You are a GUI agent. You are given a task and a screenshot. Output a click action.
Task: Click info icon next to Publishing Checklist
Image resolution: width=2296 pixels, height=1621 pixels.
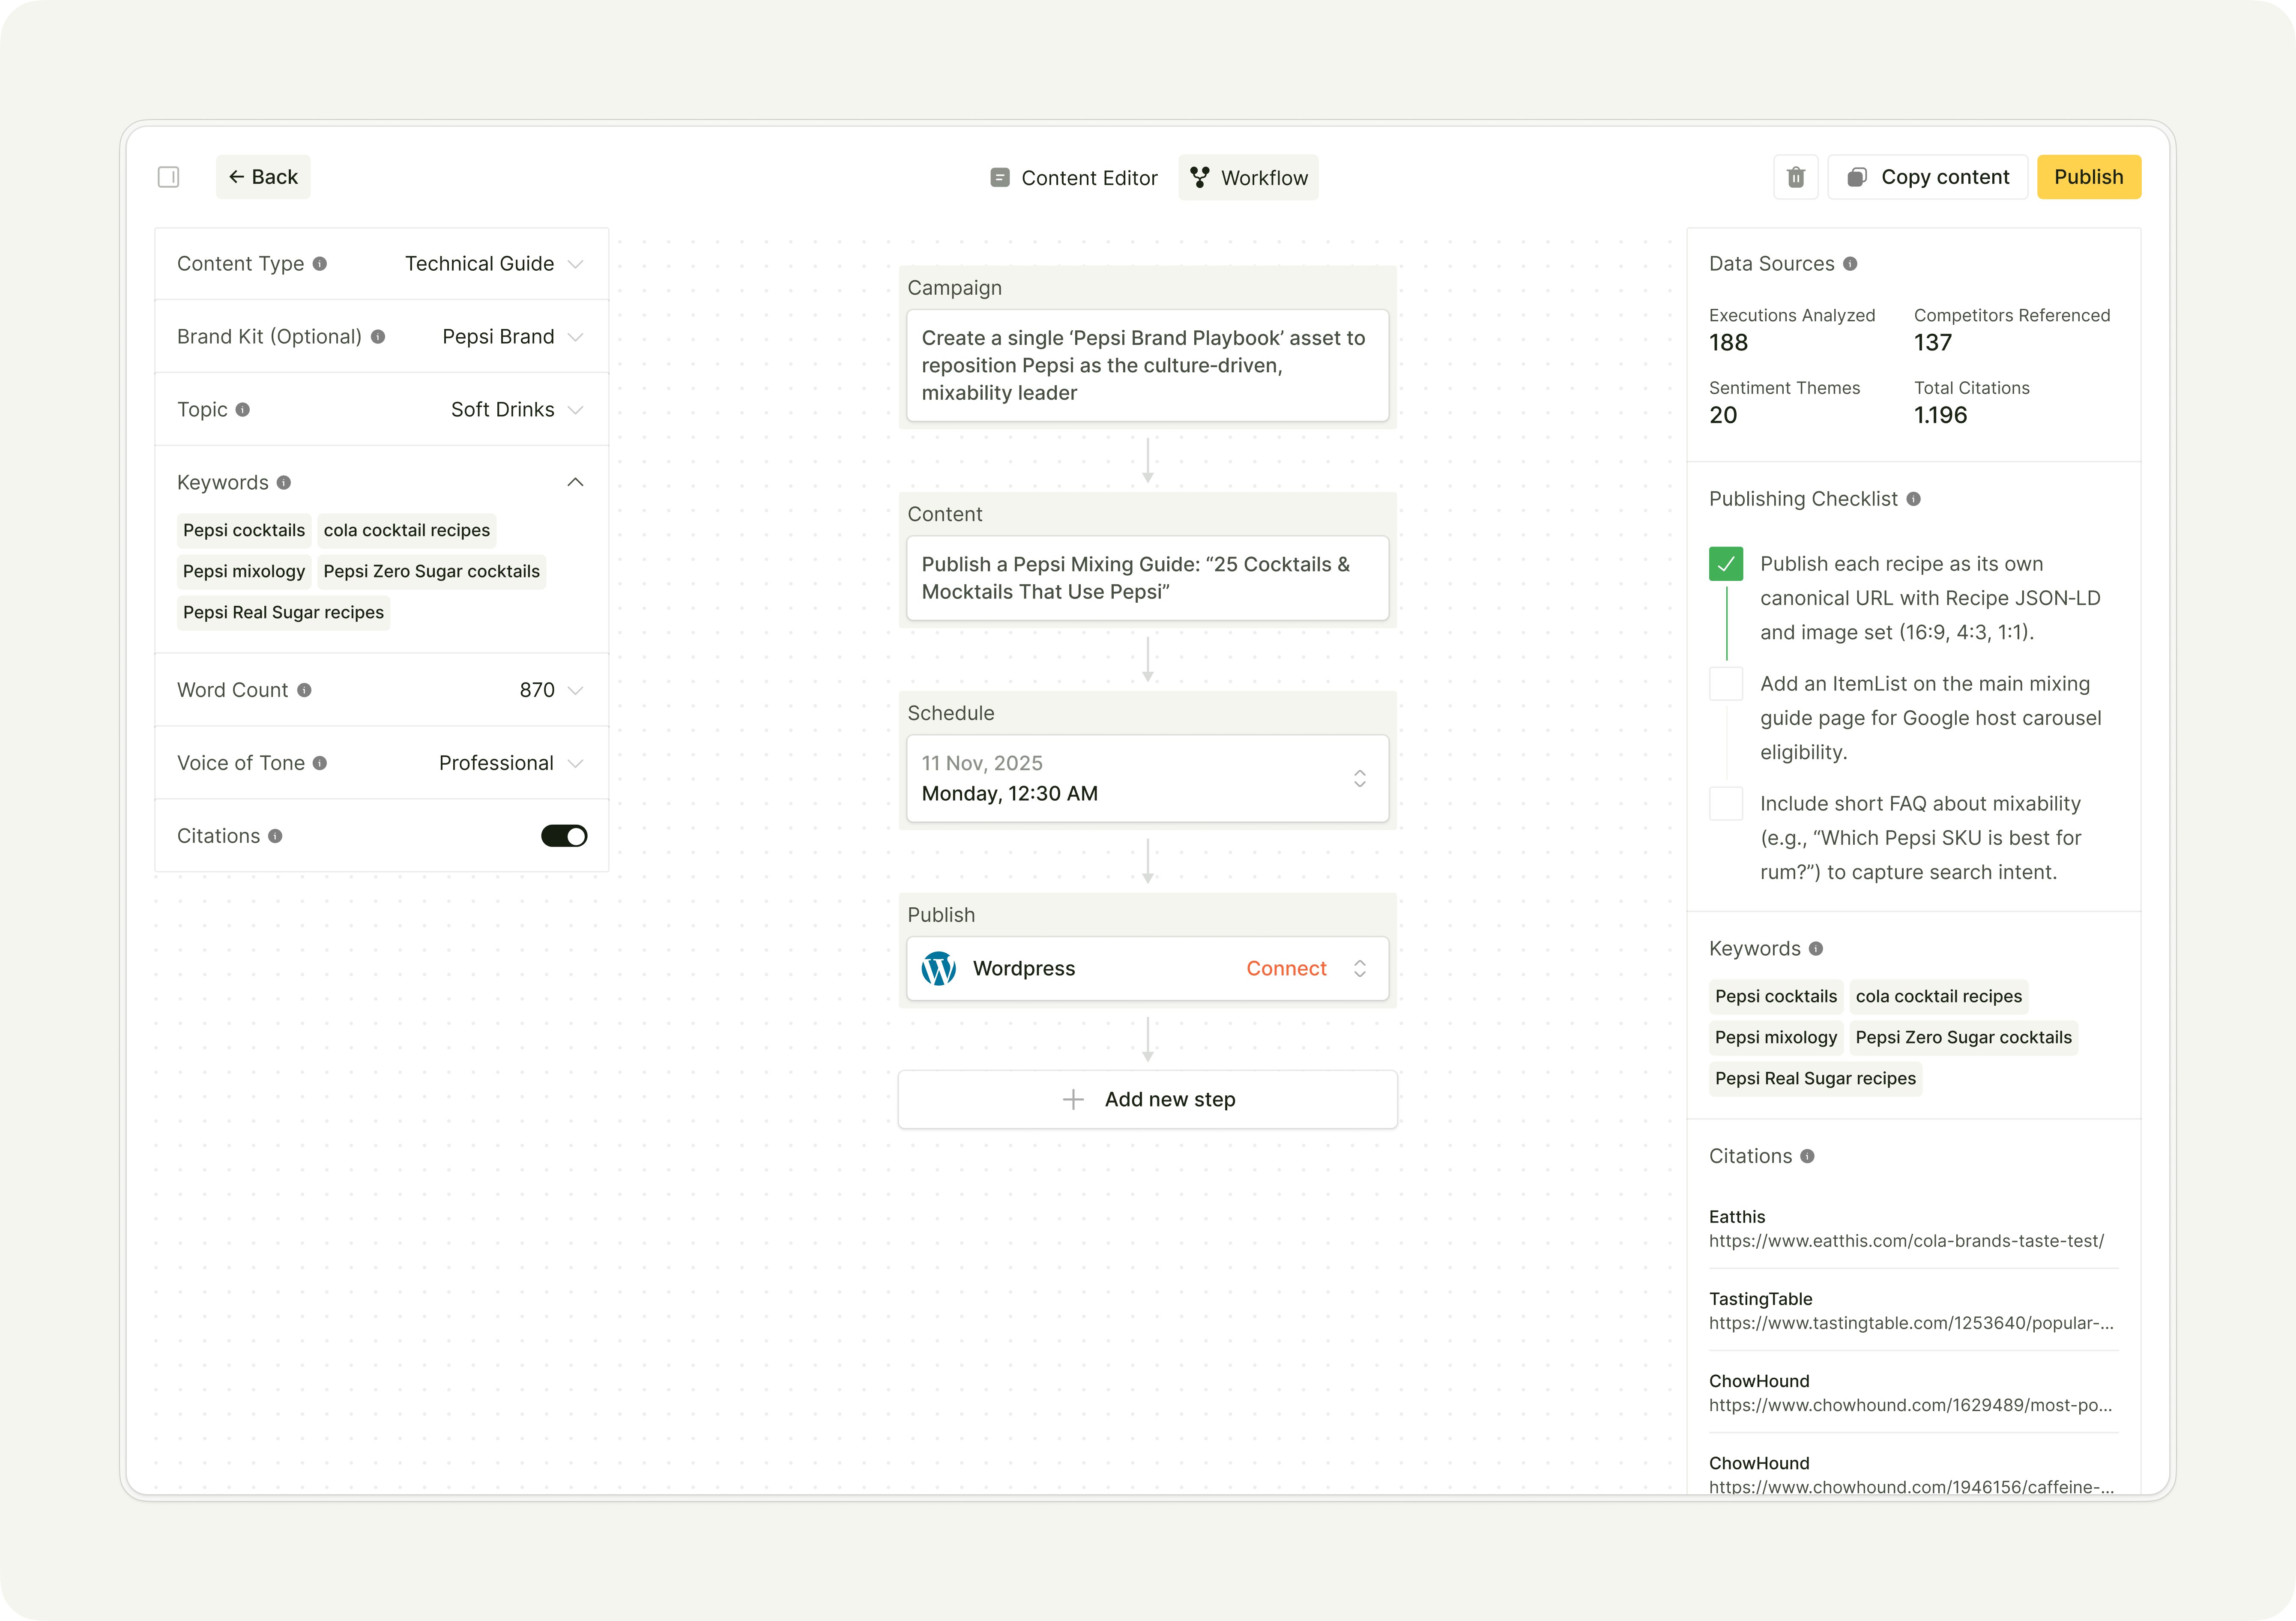[1913, 499]
